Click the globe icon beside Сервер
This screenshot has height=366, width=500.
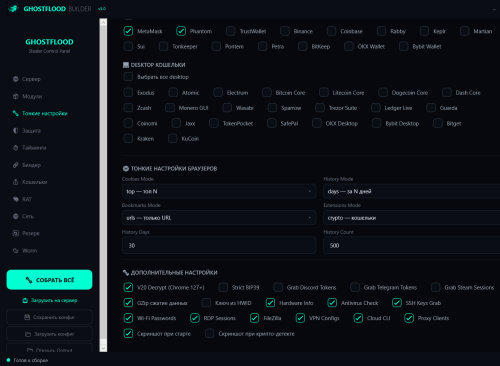(16, 79)
